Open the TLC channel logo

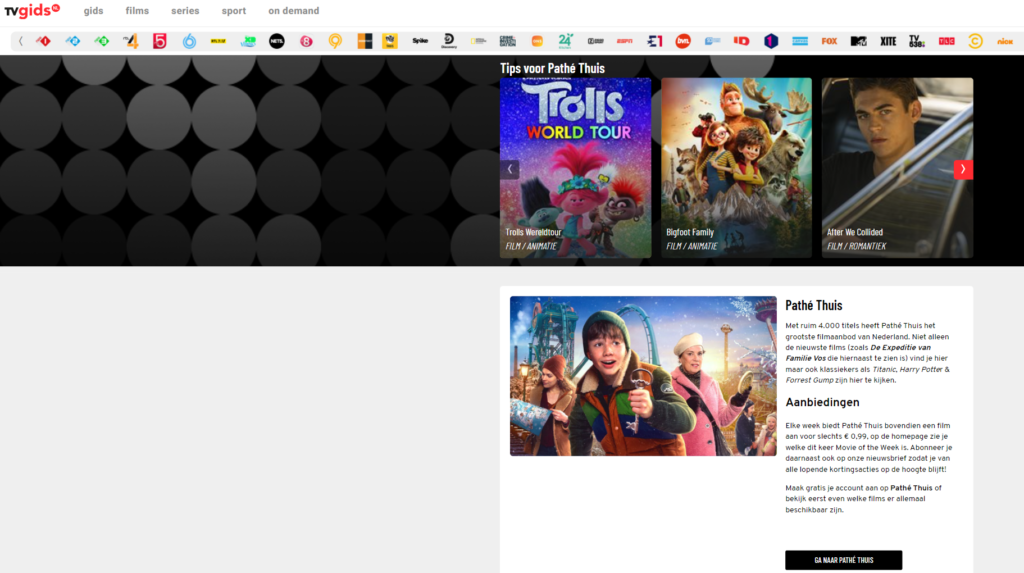click(x=946, y=41)
